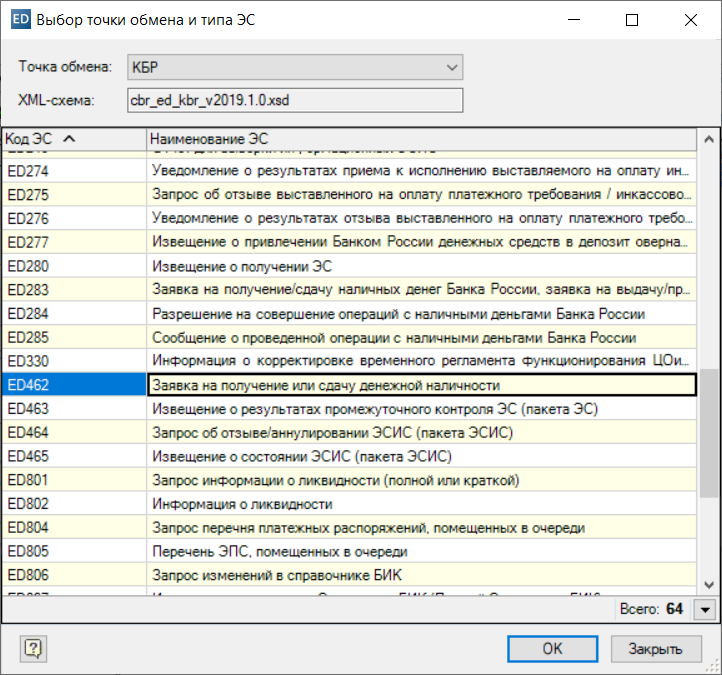Click scrollbar up arrow in the list
The height and width of the screenshot is (675, 722).
(x=709, y=139)
